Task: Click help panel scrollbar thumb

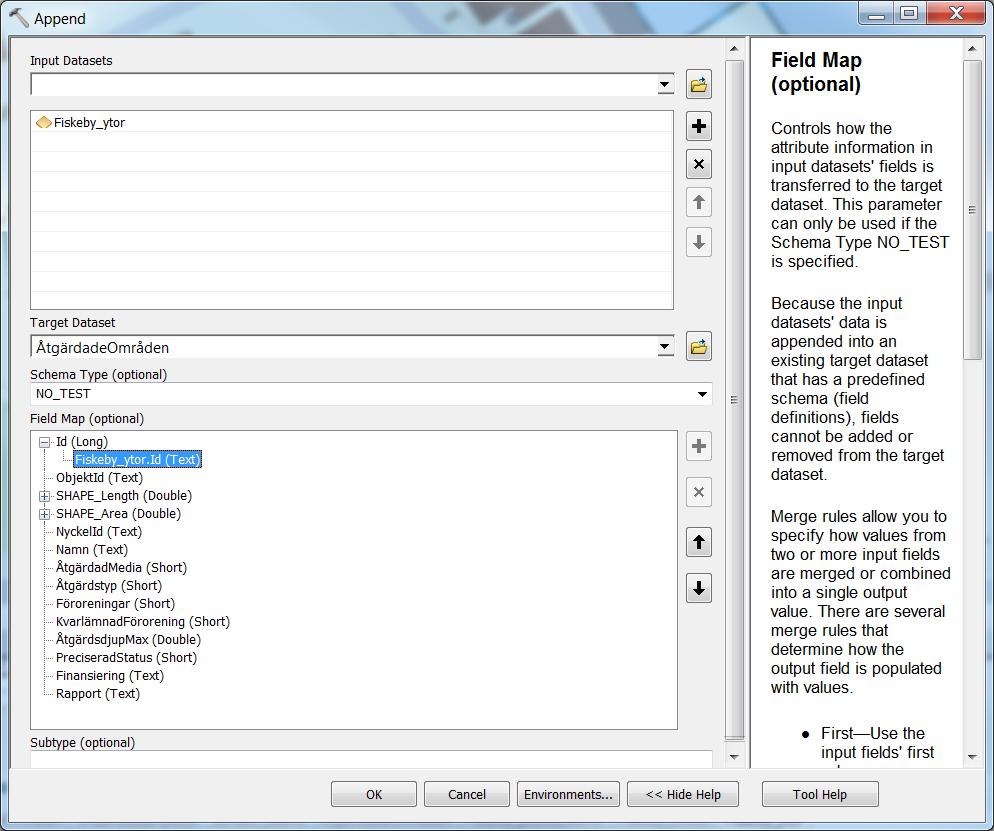Action: [x=972, y=209]
